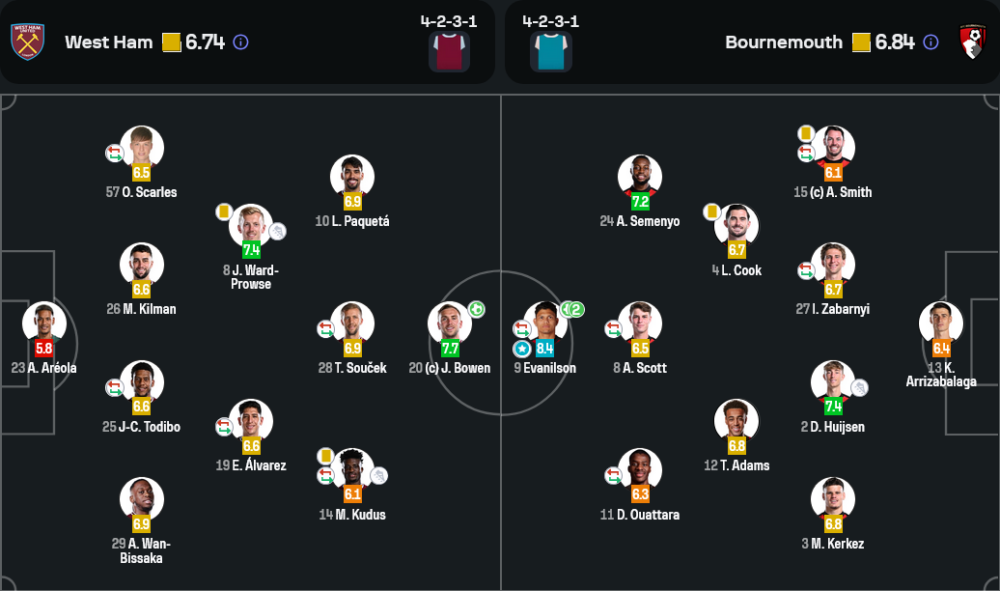This screenshot has height=591, width=1000.
Task: Open A. Semenyo's player photo
Action: tap(640, 175)
